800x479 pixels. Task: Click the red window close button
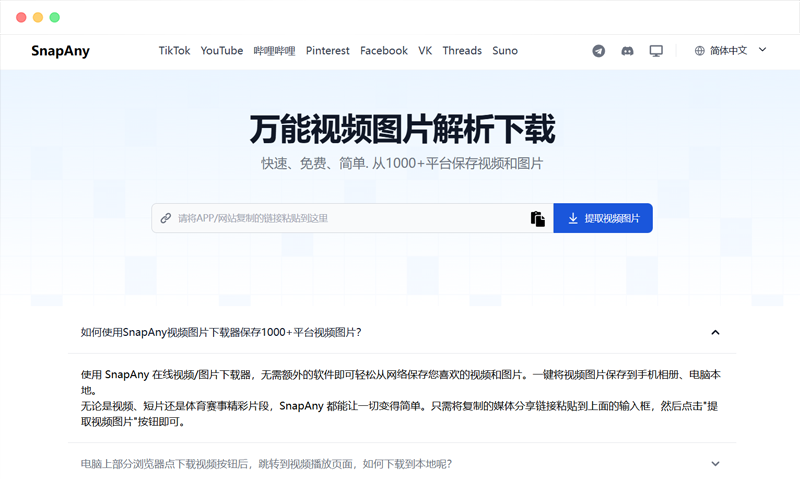click(21, 17)
